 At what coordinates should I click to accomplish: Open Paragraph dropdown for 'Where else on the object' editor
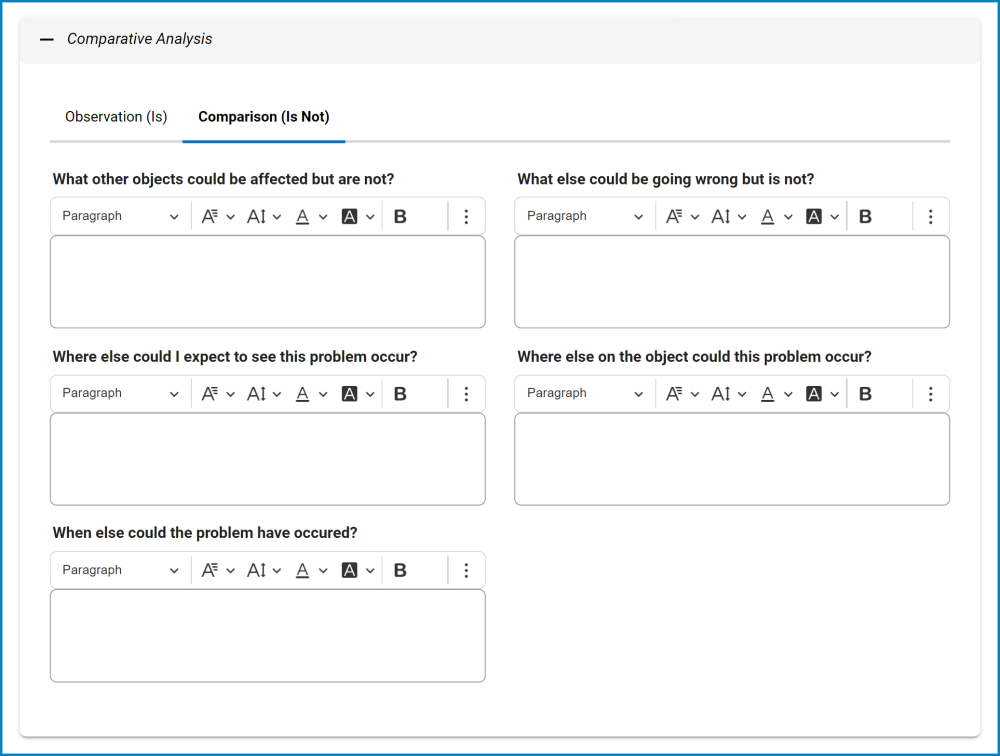pyautogui.click(x=585, y=394)
